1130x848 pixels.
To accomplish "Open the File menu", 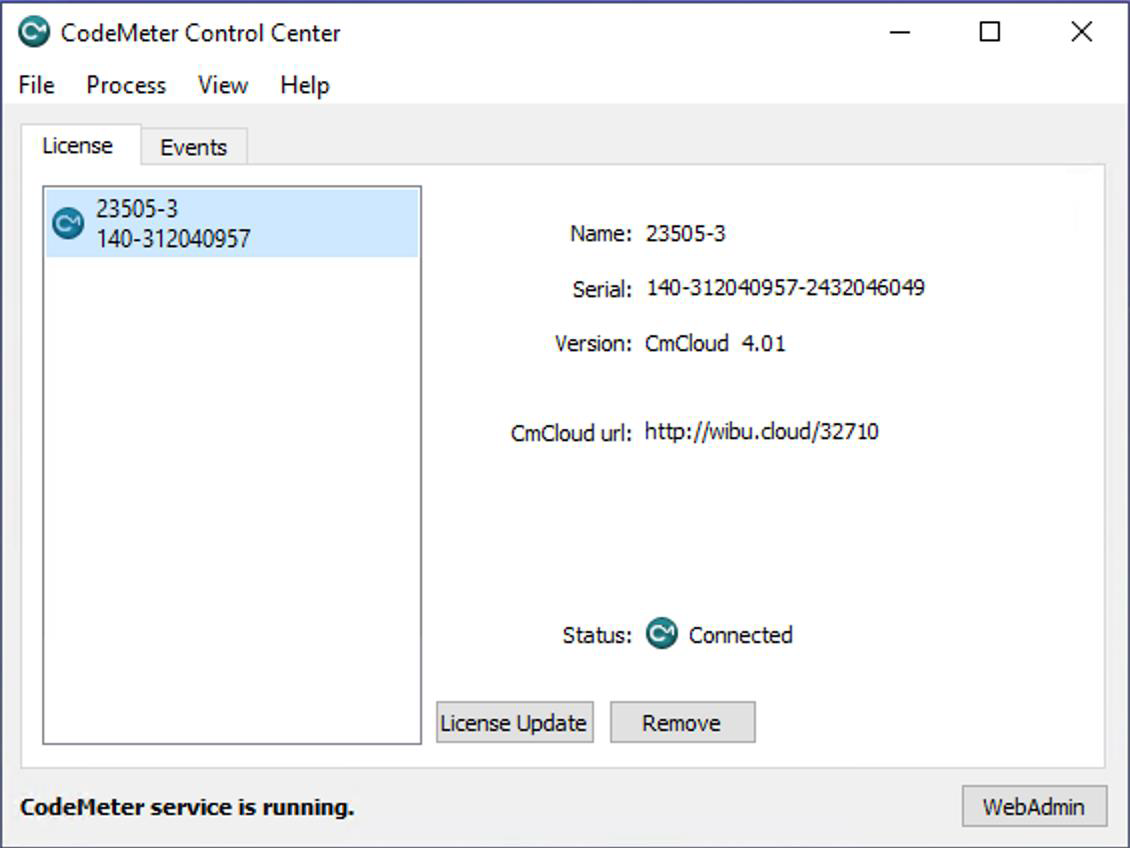I will click(36, 85).
